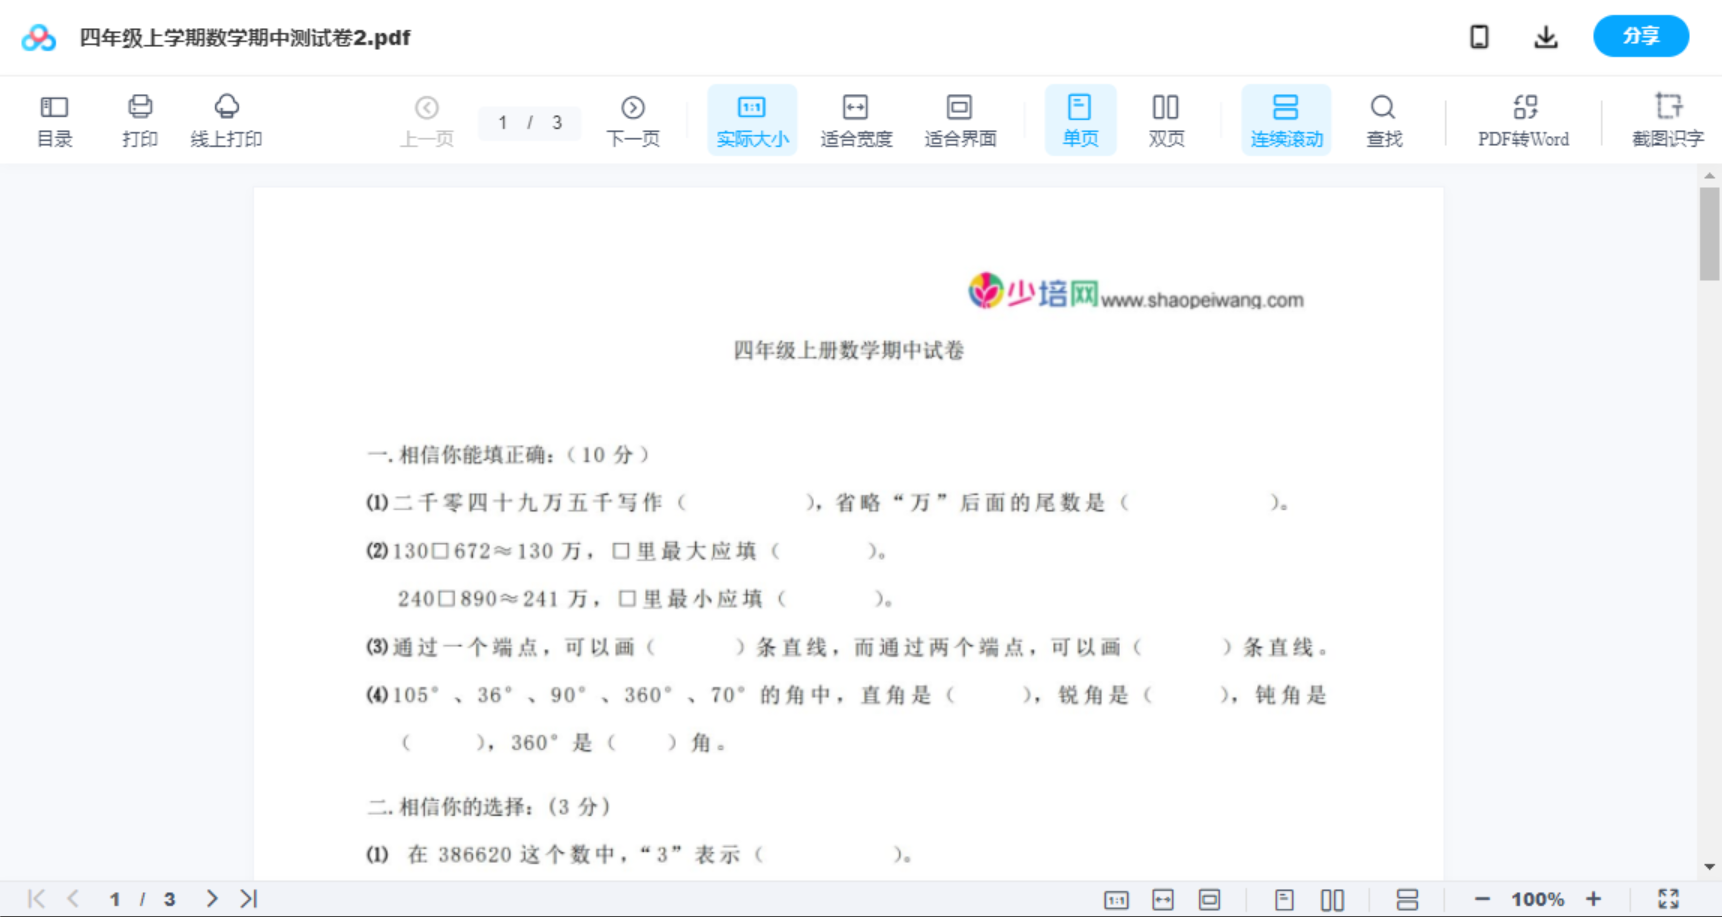Image resolution: width=1722 pixels, height=917 pixels.
Task: Click the download icon in the top bar
Action: click(1546, 36)
